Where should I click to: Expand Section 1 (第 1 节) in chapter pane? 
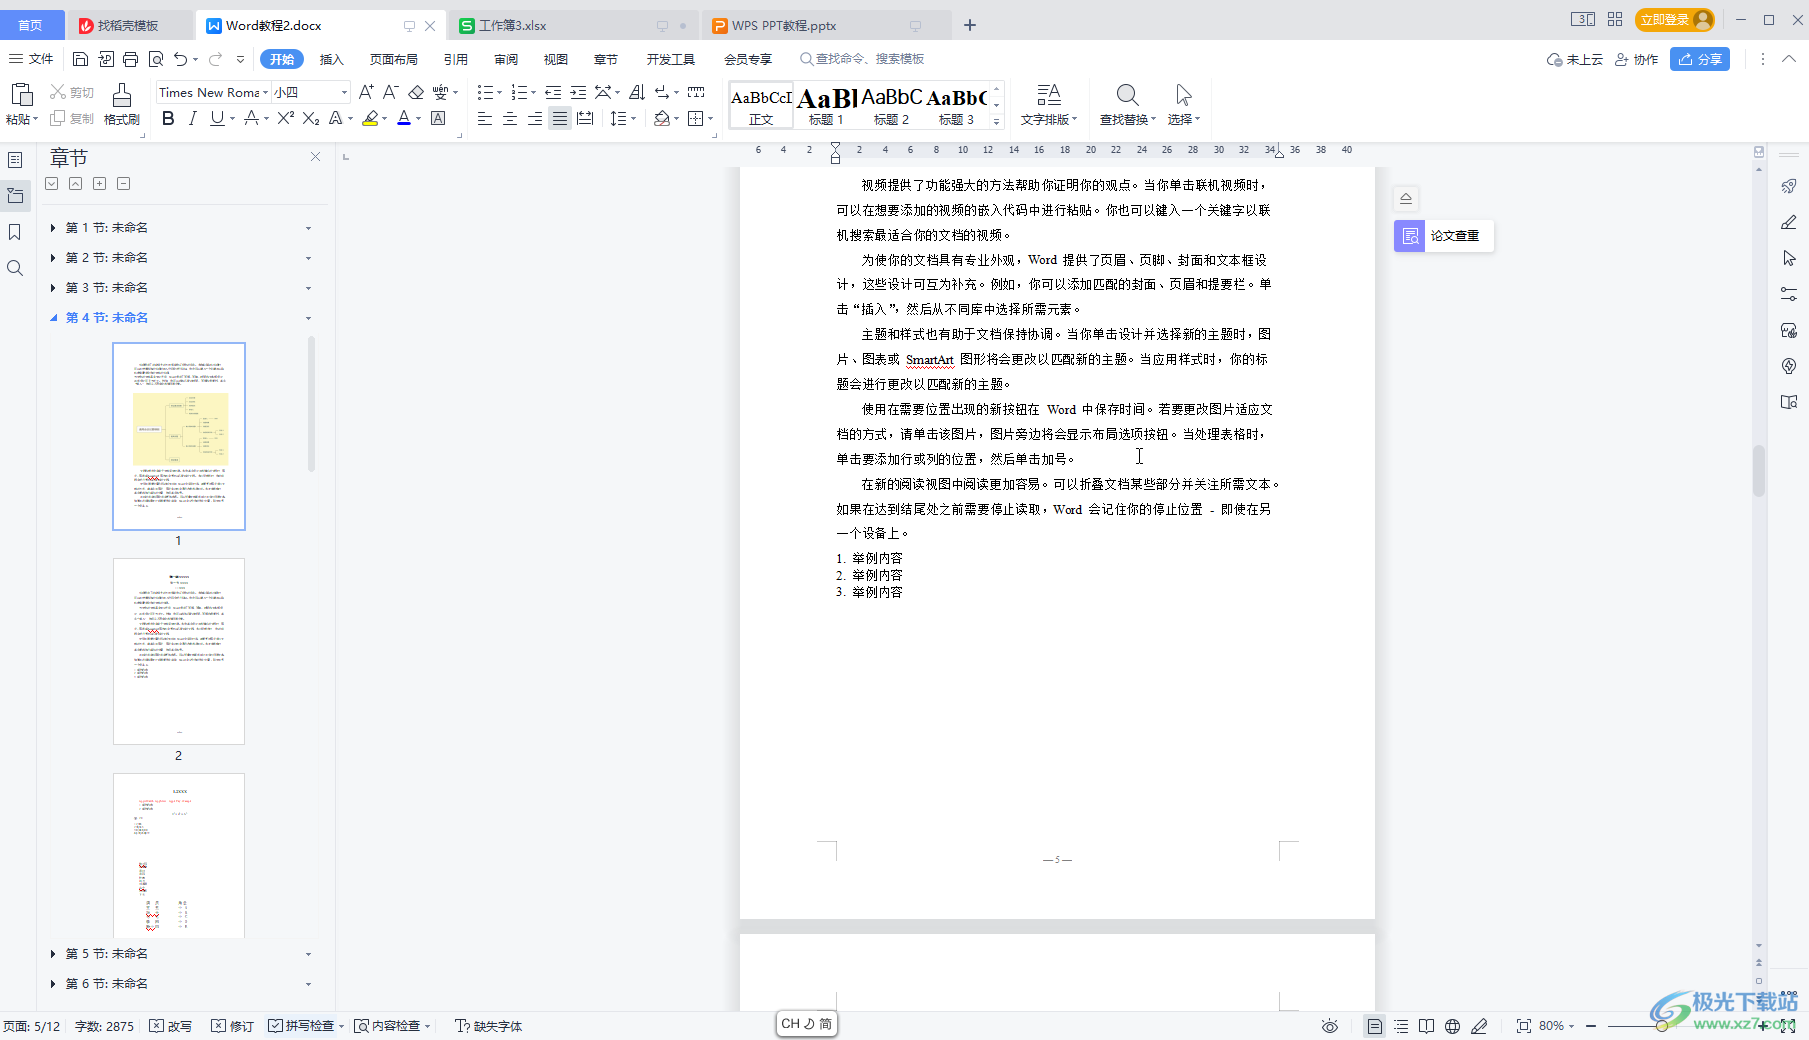[52, 228]
